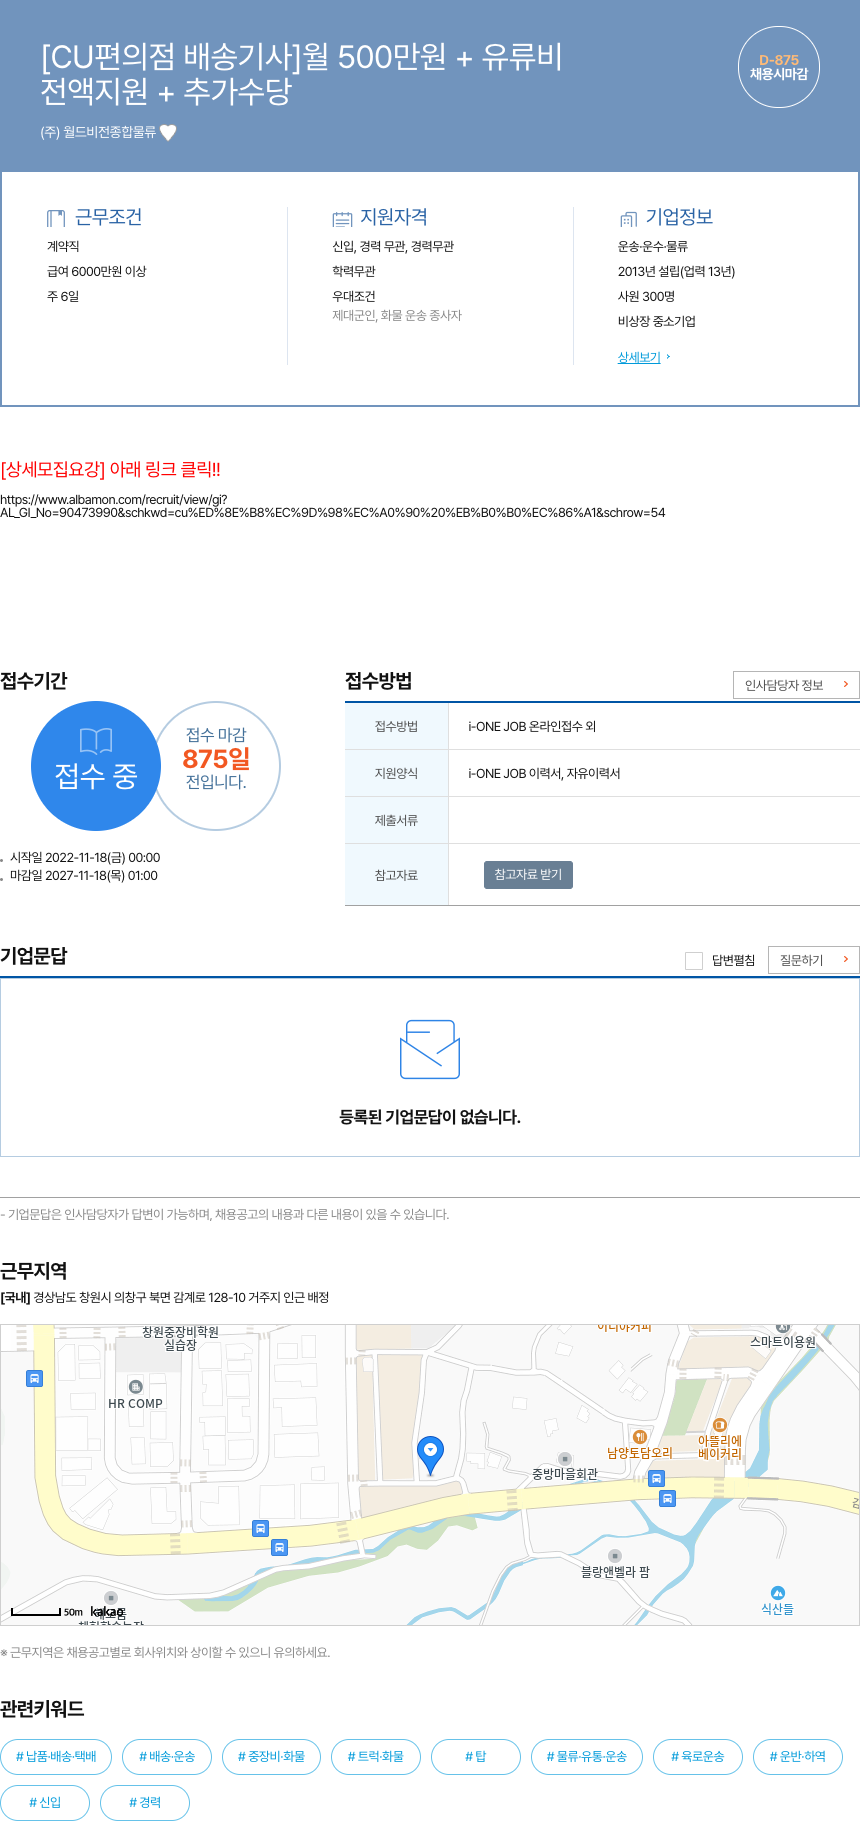Select the #납품·배송·택배 keyword tag
This screenshot has width=860, height=1821.
point(56,1756)
